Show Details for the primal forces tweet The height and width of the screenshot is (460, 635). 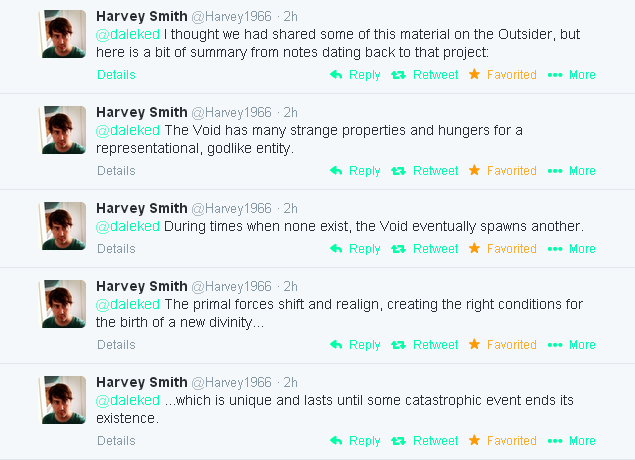pyautogui.click(x=116, y=345)
